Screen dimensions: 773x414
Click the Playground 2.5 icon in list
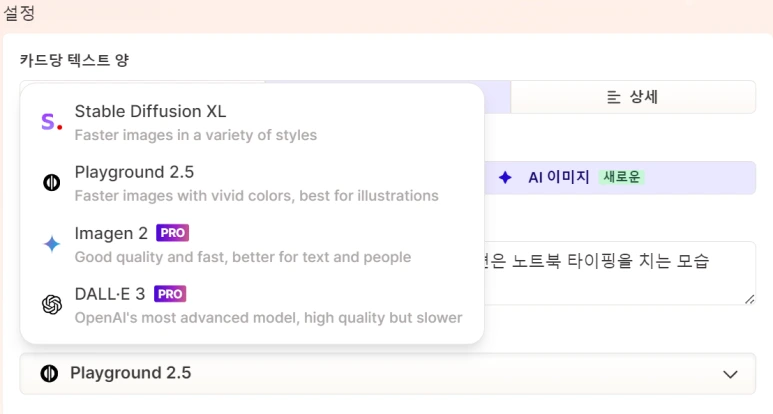point(51,183)
